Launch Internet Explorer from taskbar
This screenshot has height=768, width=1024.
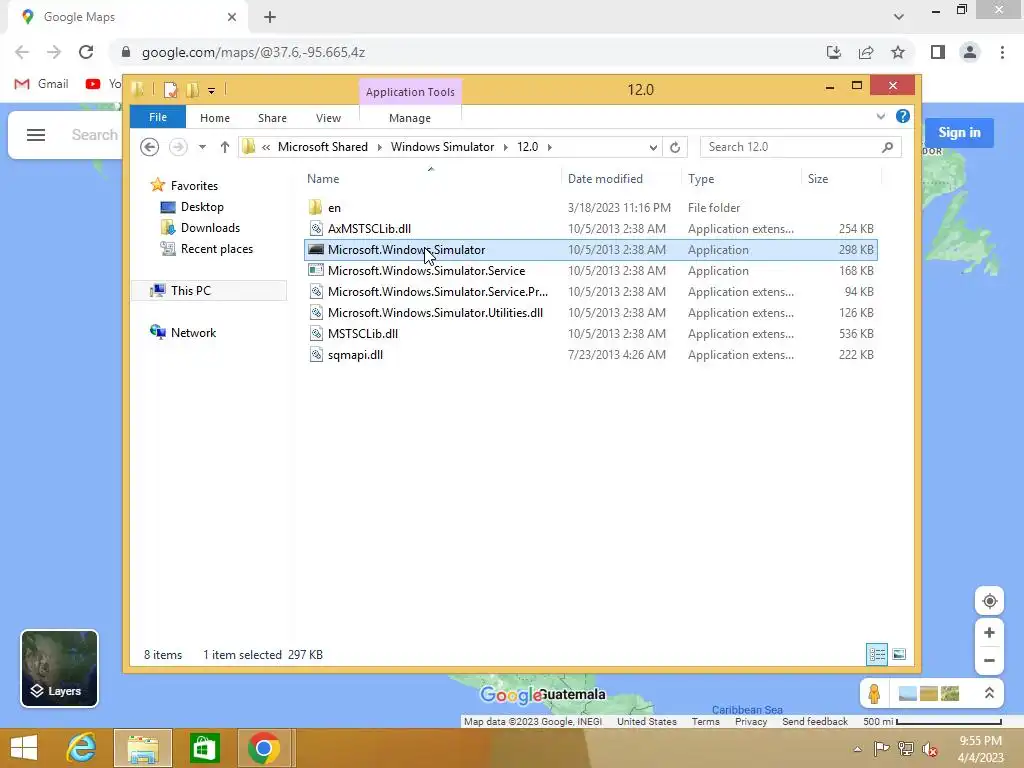82,748
